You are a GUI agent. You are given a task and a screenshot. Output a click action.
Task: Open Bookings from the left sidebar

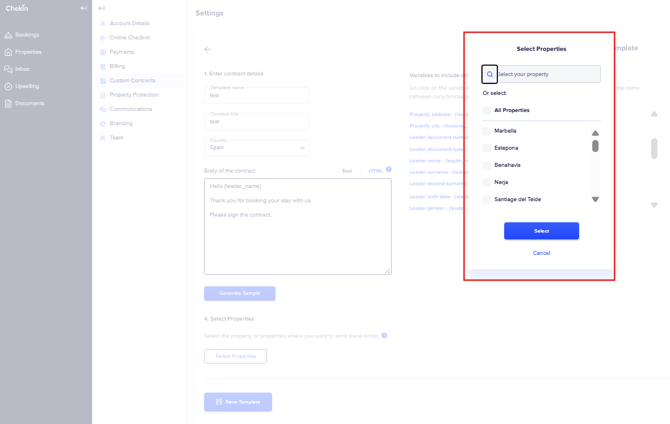tap(27, 35)
